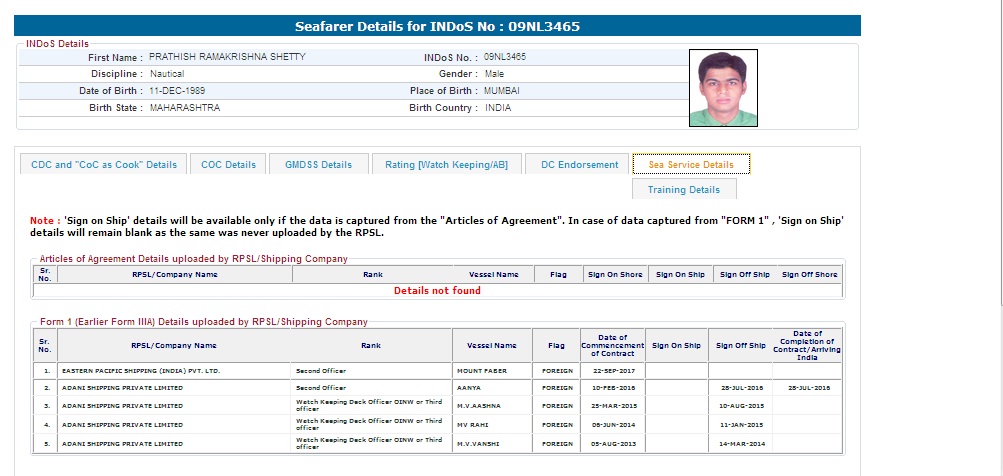Click the Sea Service Details tab

point(691,165)
